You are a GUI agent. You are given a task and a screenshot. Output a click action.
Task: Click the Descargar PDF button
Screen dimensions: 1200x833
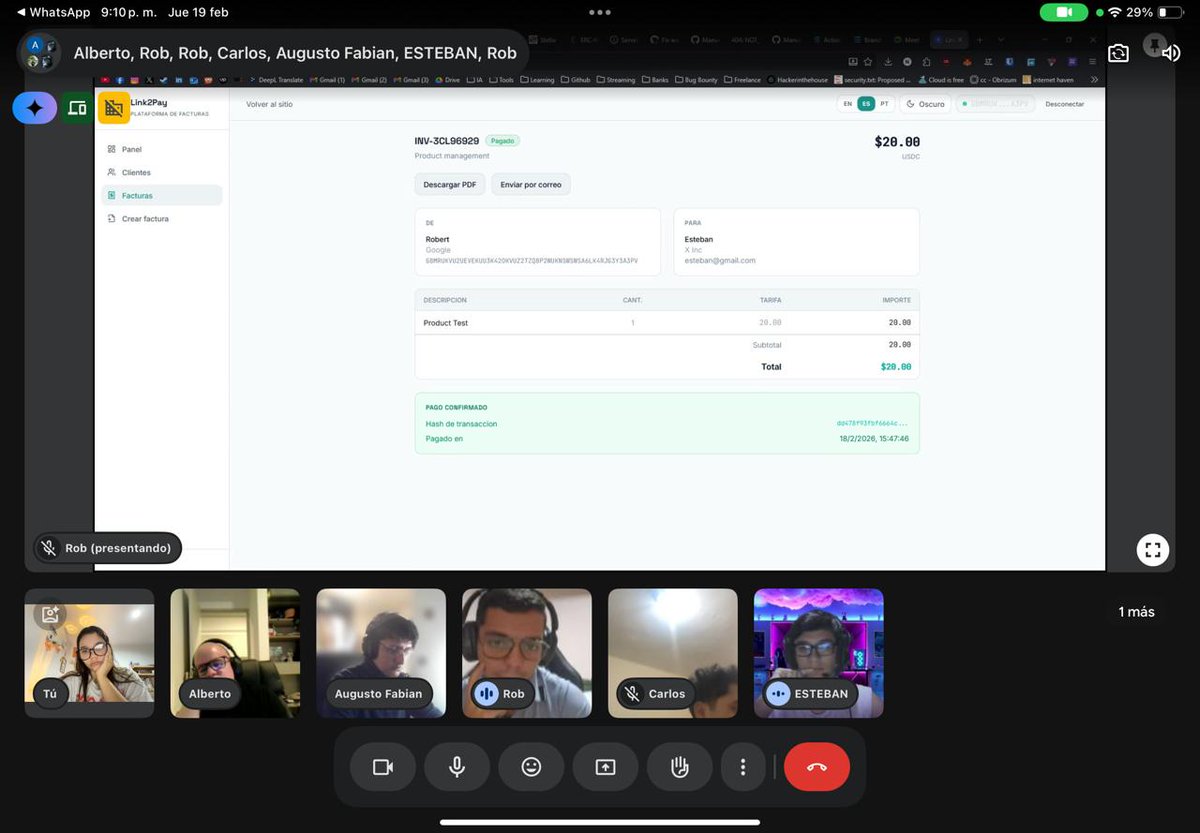[450, 185]
